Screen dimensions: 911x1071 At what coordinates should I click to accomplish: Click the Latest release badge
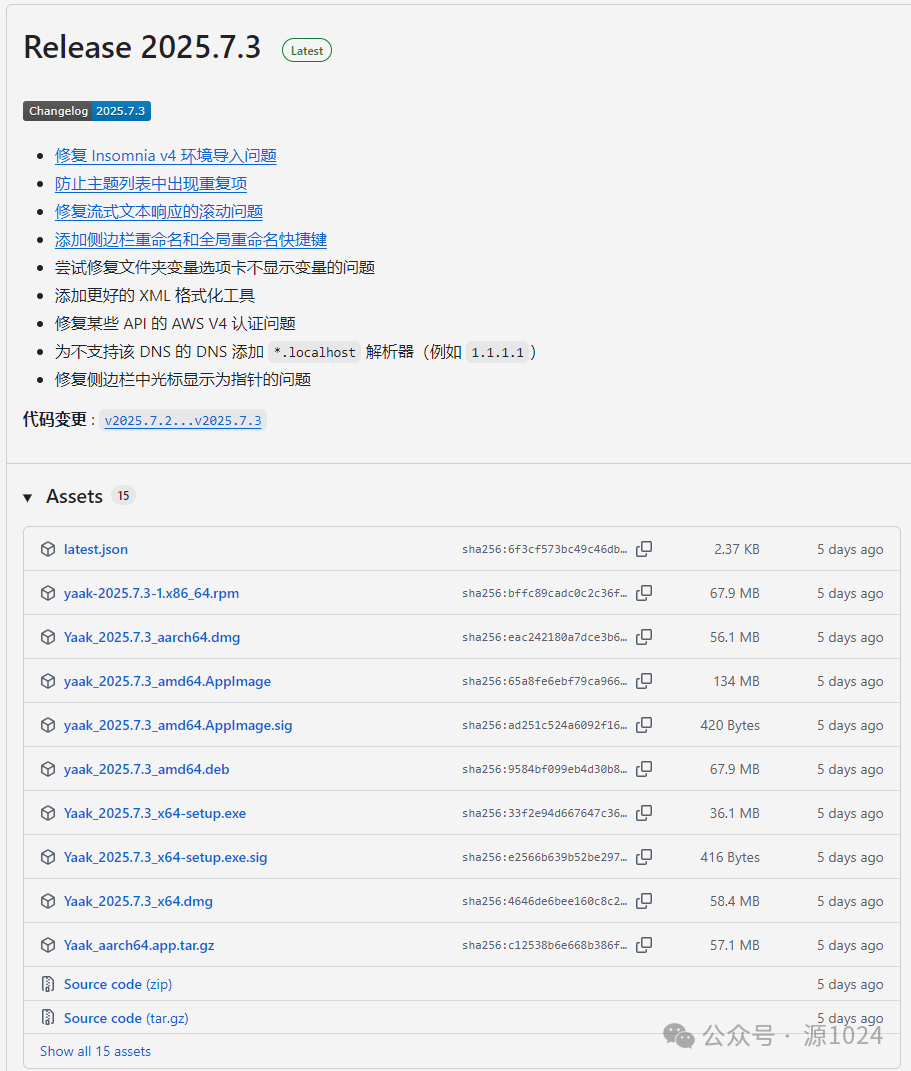(306, 49)
